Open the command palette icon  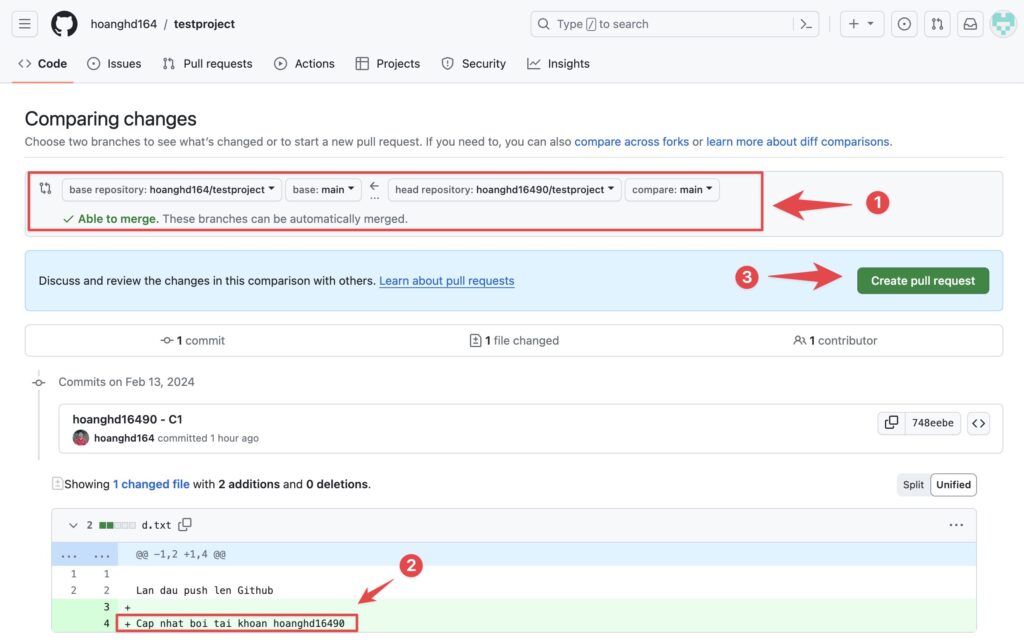click(x=806, y=24)
